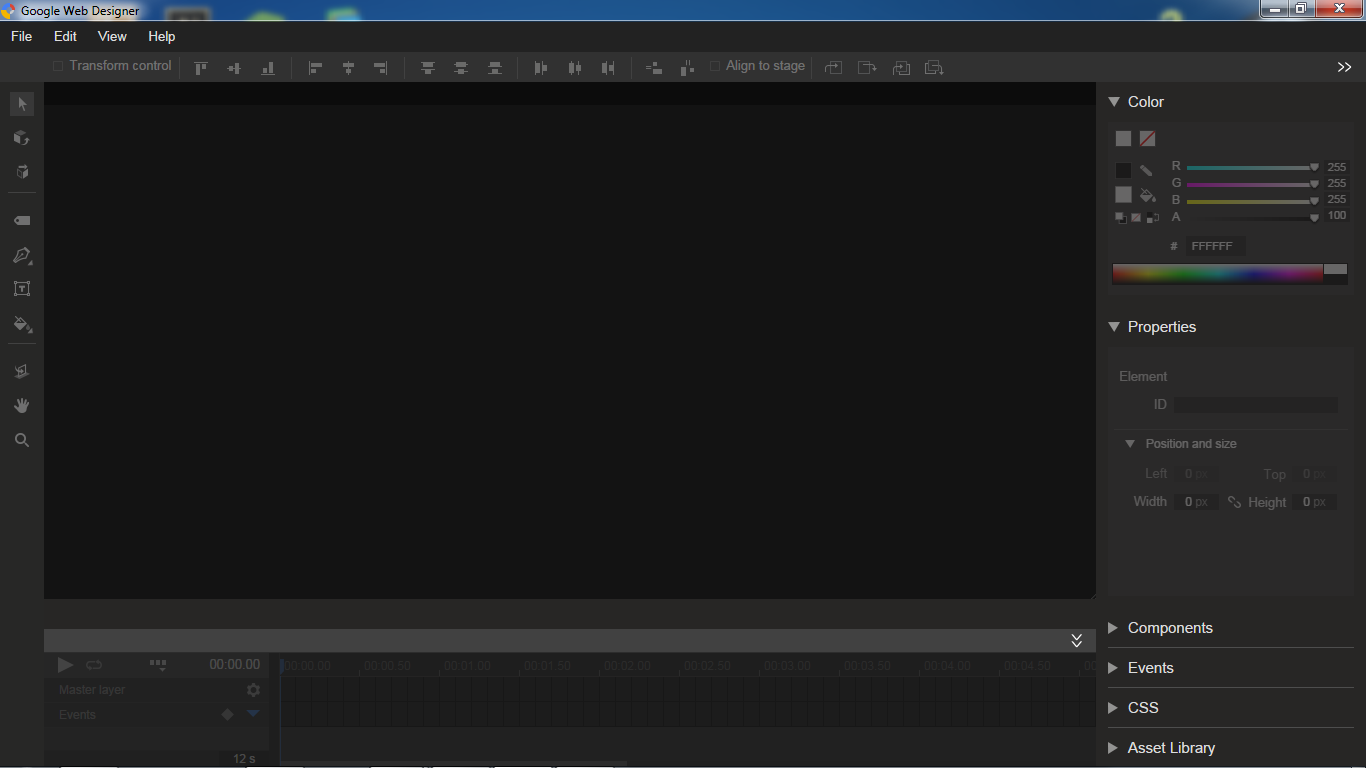Enable the Transform control checkbox
This screenshot has height=768, width=1366.
tap(56, 66)
